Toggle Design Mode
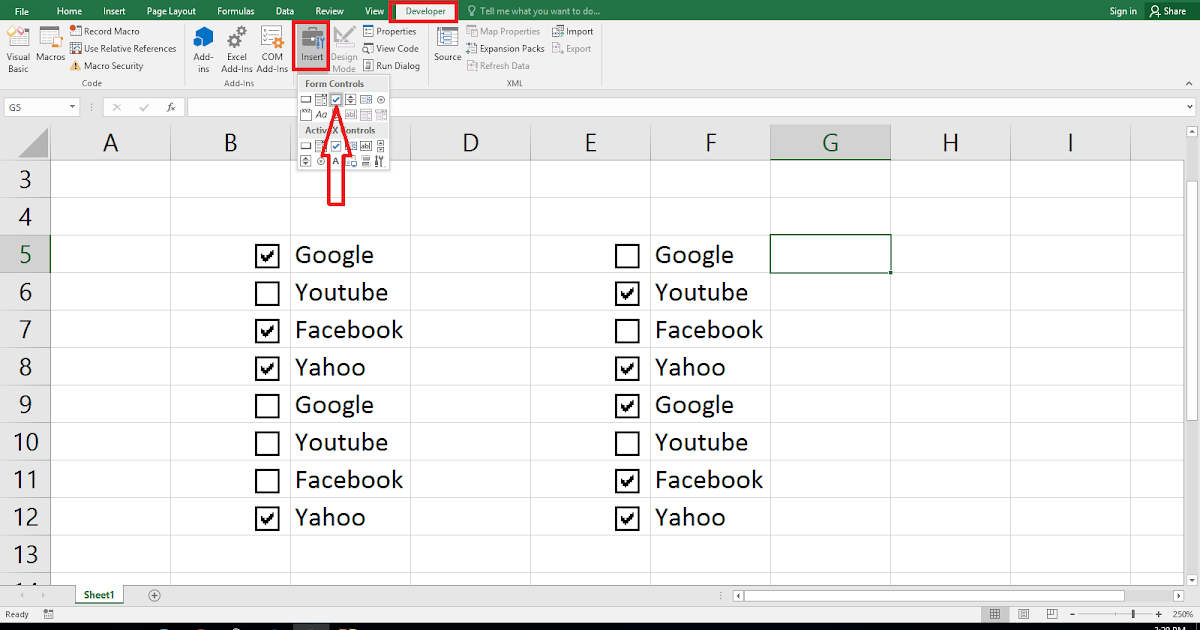 [344, 50]
